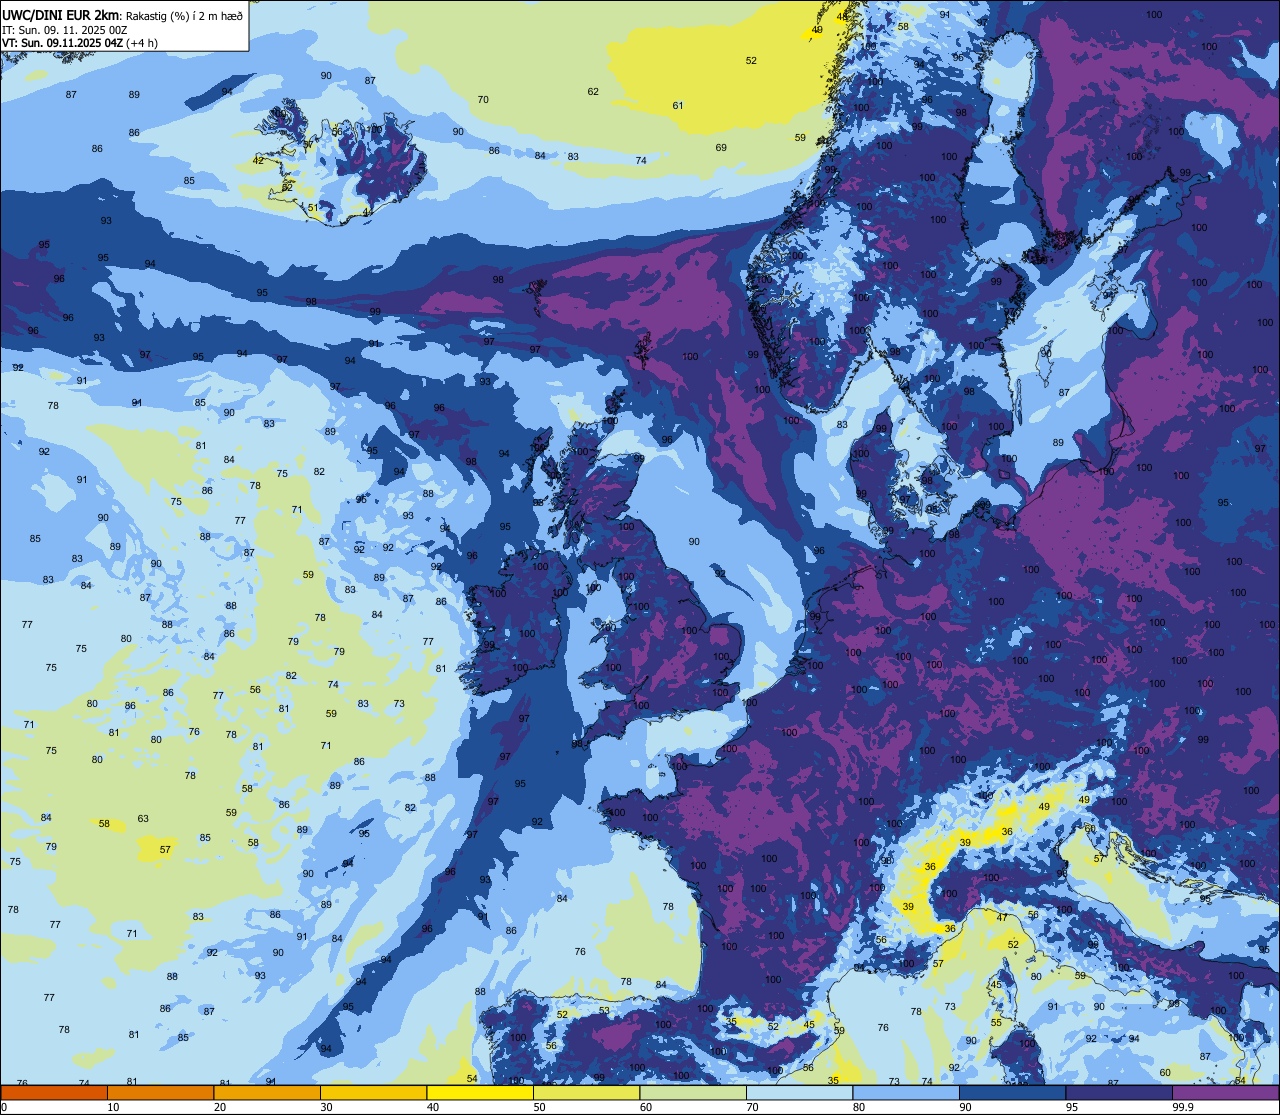Click the '60' label on the legend scale
Image resolution: width=1280 pixels, height=1115 pixels.
tap(646, 1107)
